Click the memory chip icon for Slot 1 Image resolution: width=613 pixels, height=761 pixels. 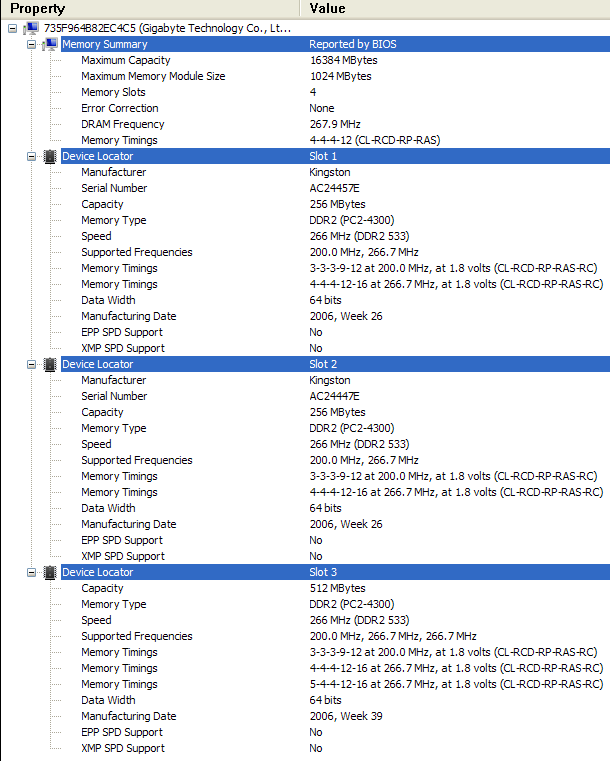coord(50,156)
